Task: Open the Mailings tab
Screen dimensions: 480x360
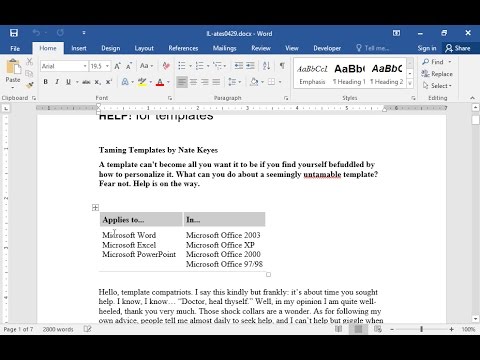Action: 224,48
